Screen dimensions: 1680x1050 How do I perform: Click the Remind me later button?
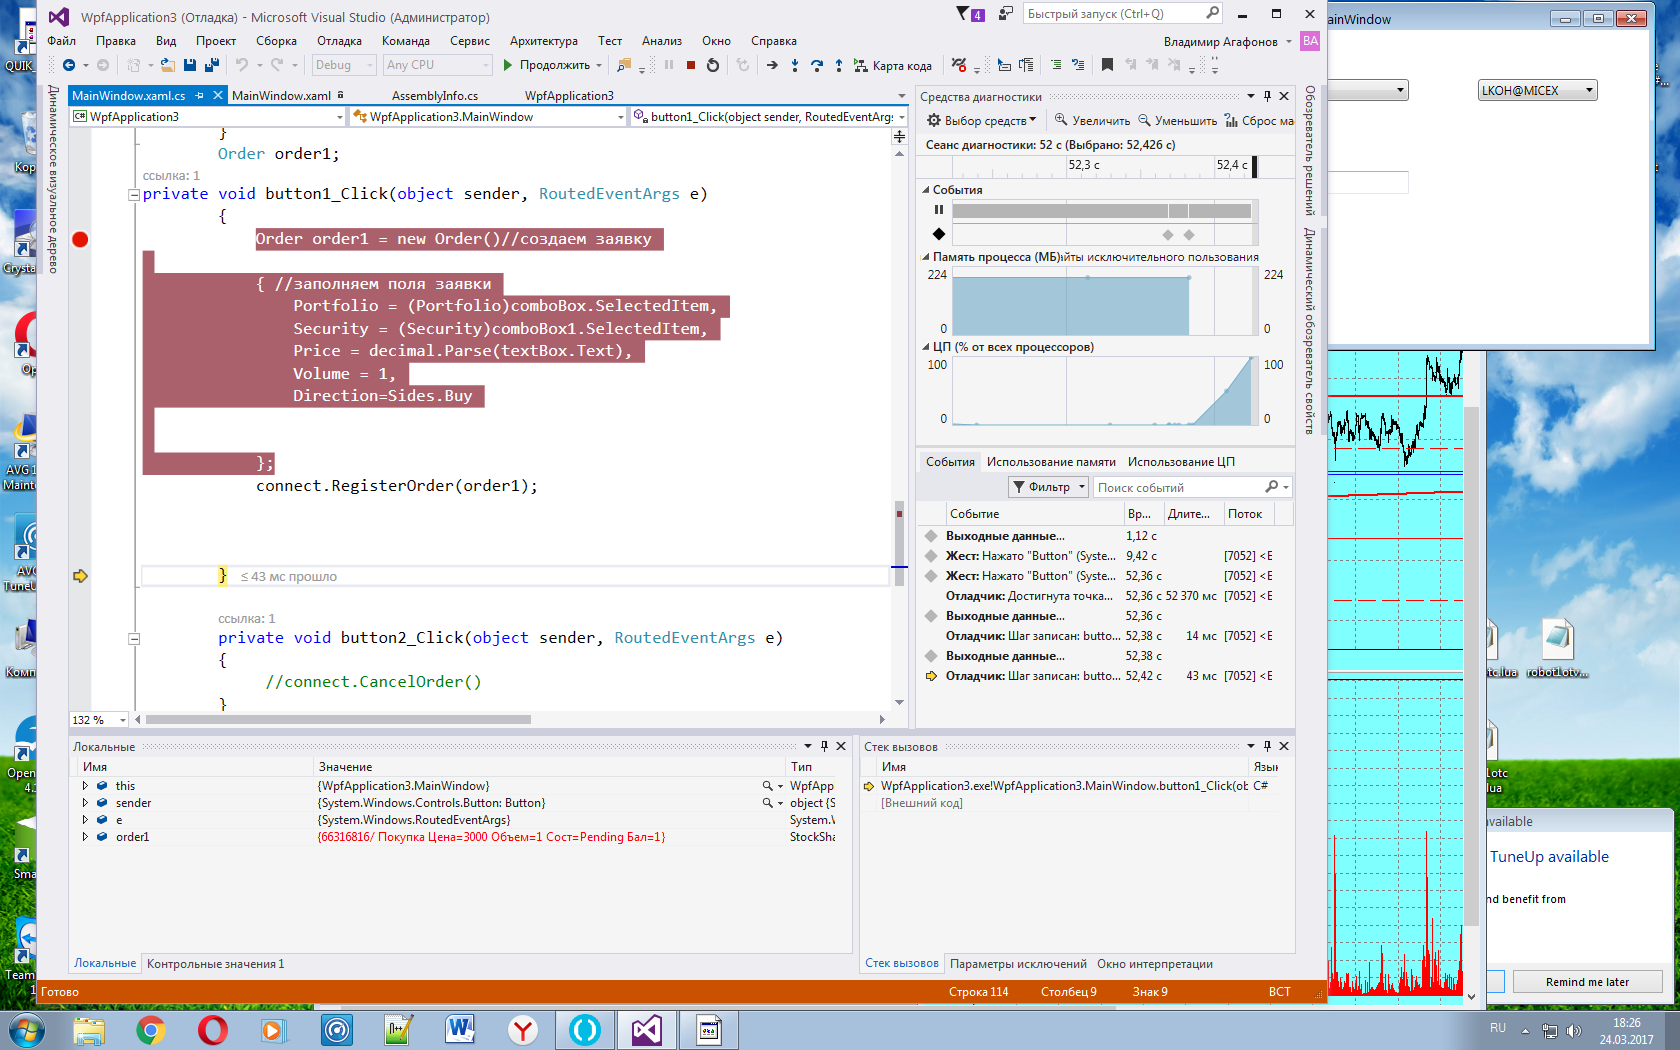[x=1587, y=982]
